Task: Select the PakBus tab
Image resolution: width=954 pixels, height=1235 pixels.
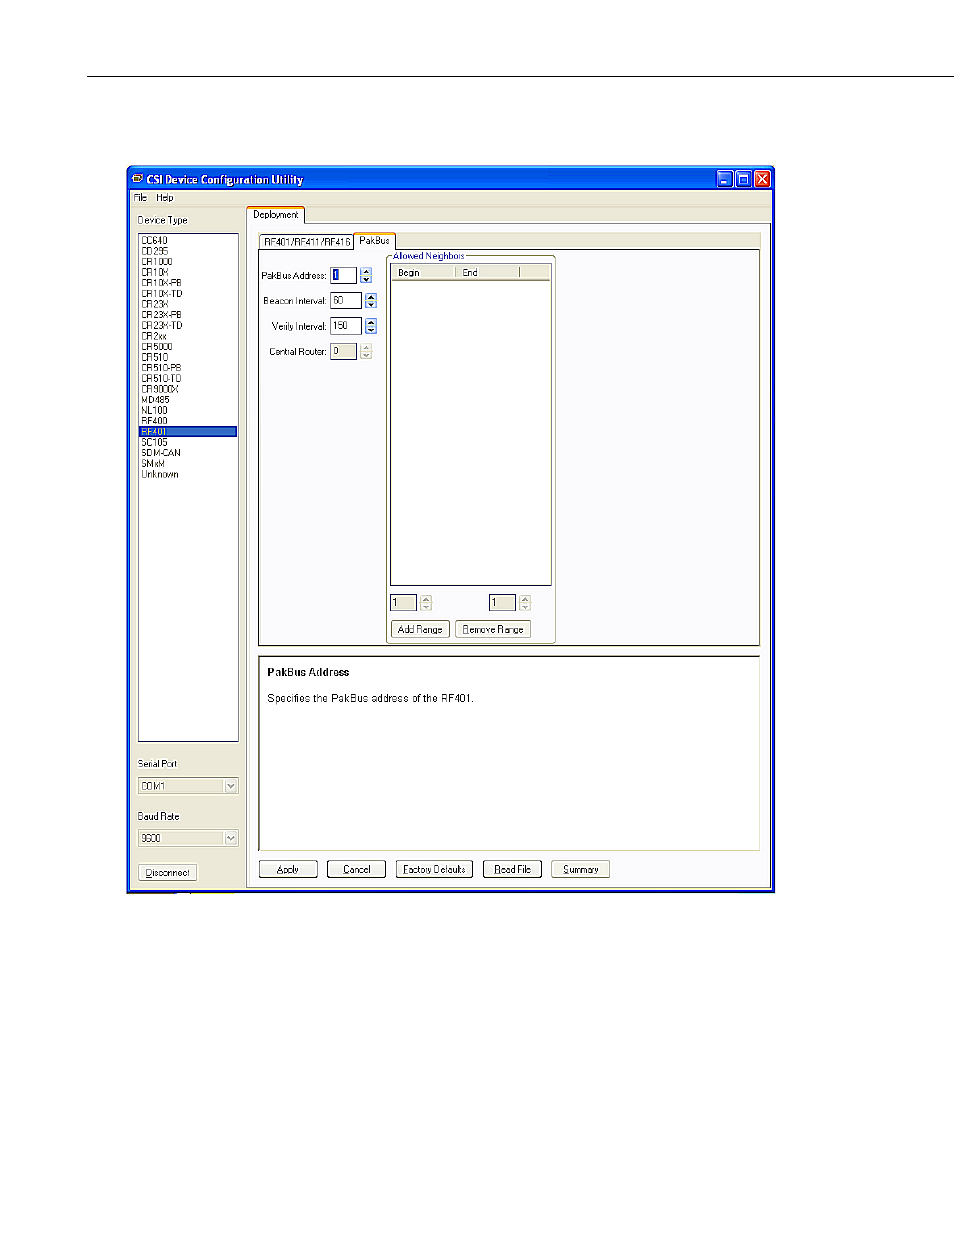Action: [x=375, y=240]
